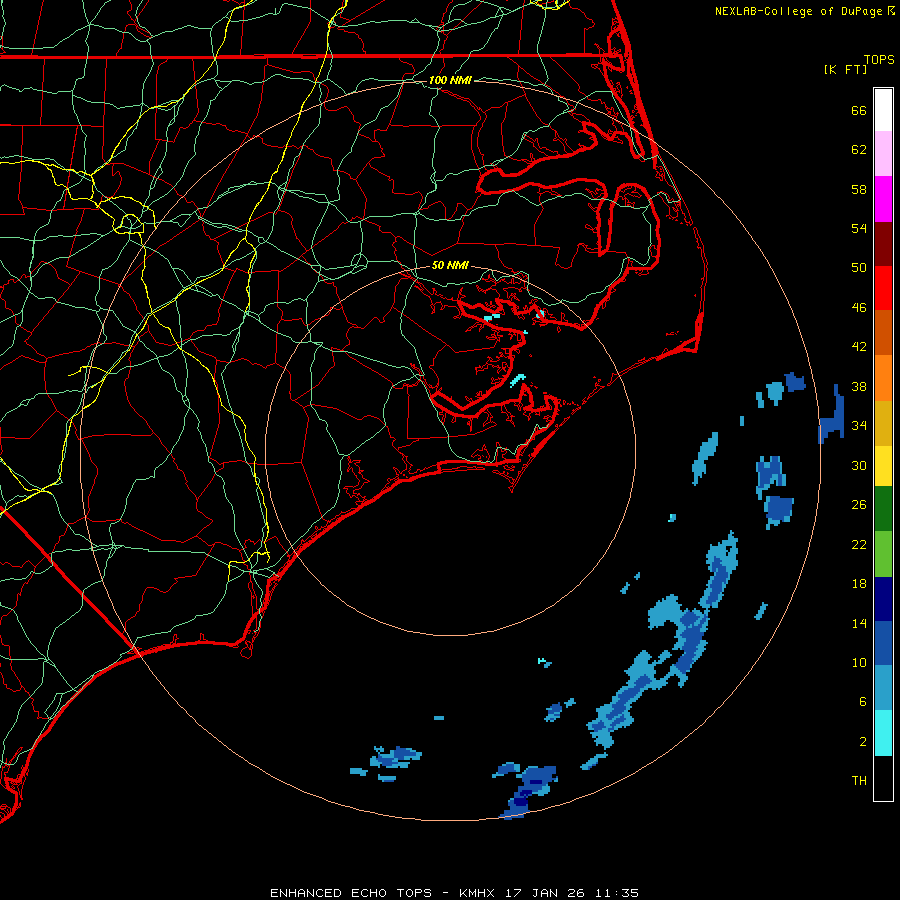
Task: Click the navy blue legend swatch
Action: [x=883, y=599]
